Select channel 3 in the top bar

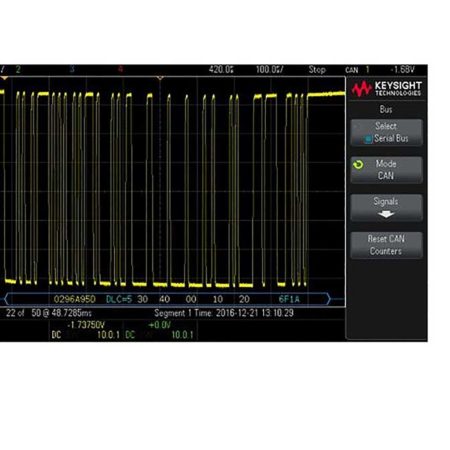[72, 69]
